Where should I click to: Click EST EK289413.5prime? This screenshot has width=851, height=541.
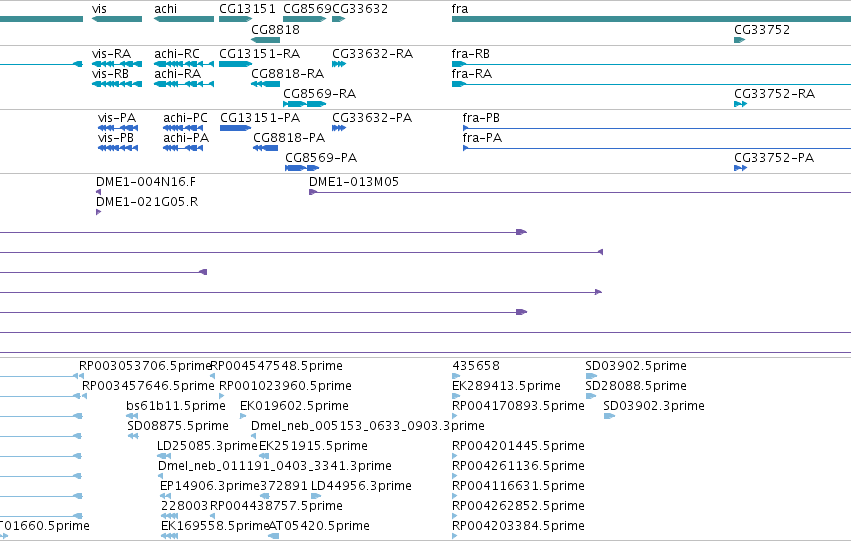pos(455,396)
